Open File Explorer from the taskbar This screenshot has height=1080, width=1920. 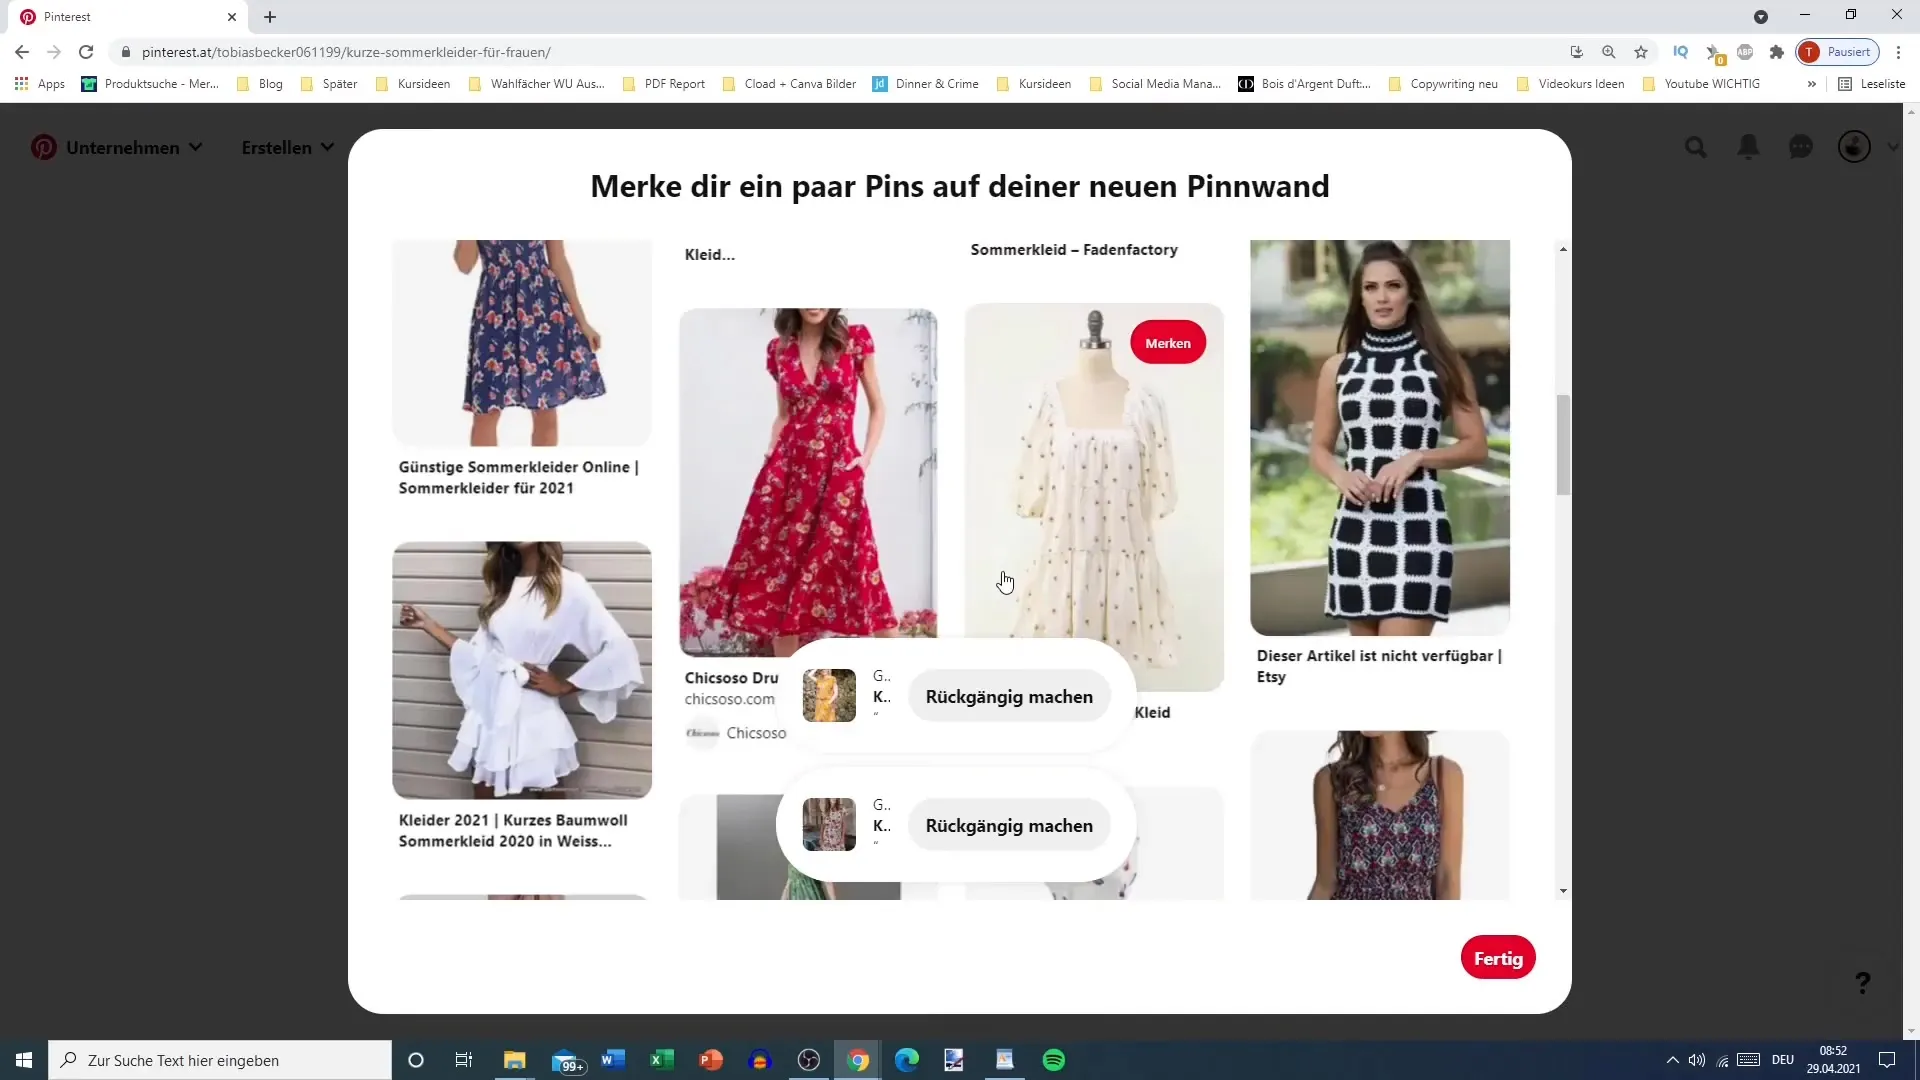[515, 1060]
